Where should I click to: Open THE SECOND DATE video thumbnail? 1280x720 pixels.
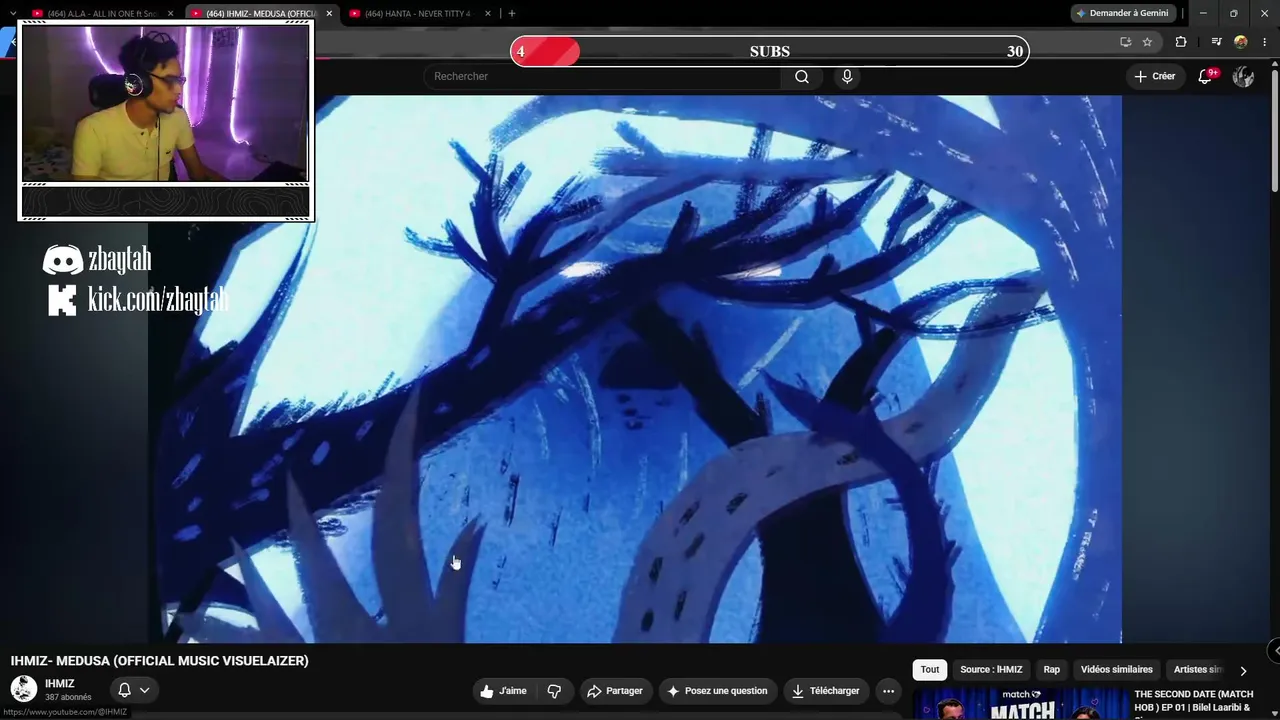[x=1021, y=704]
